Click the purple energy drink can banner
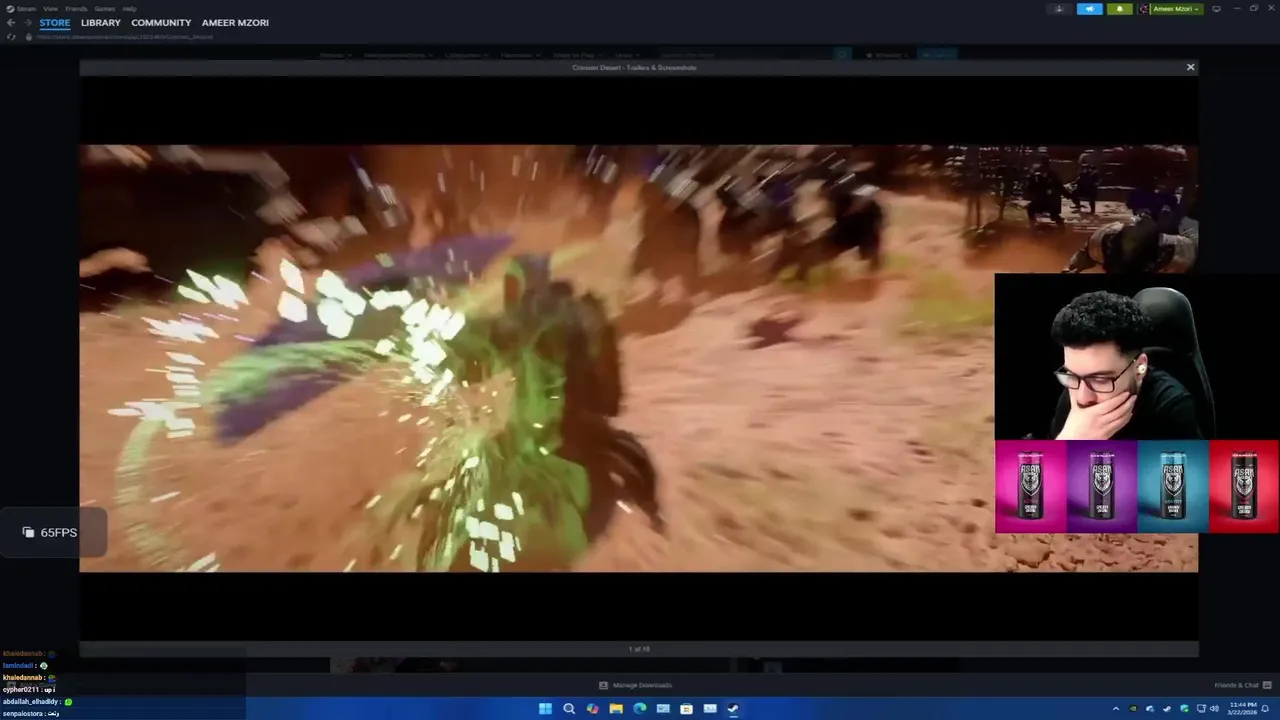Image resolution: width=1280 pixels, height=720 pixels. pyautogui.click(x=1102, y=486)
